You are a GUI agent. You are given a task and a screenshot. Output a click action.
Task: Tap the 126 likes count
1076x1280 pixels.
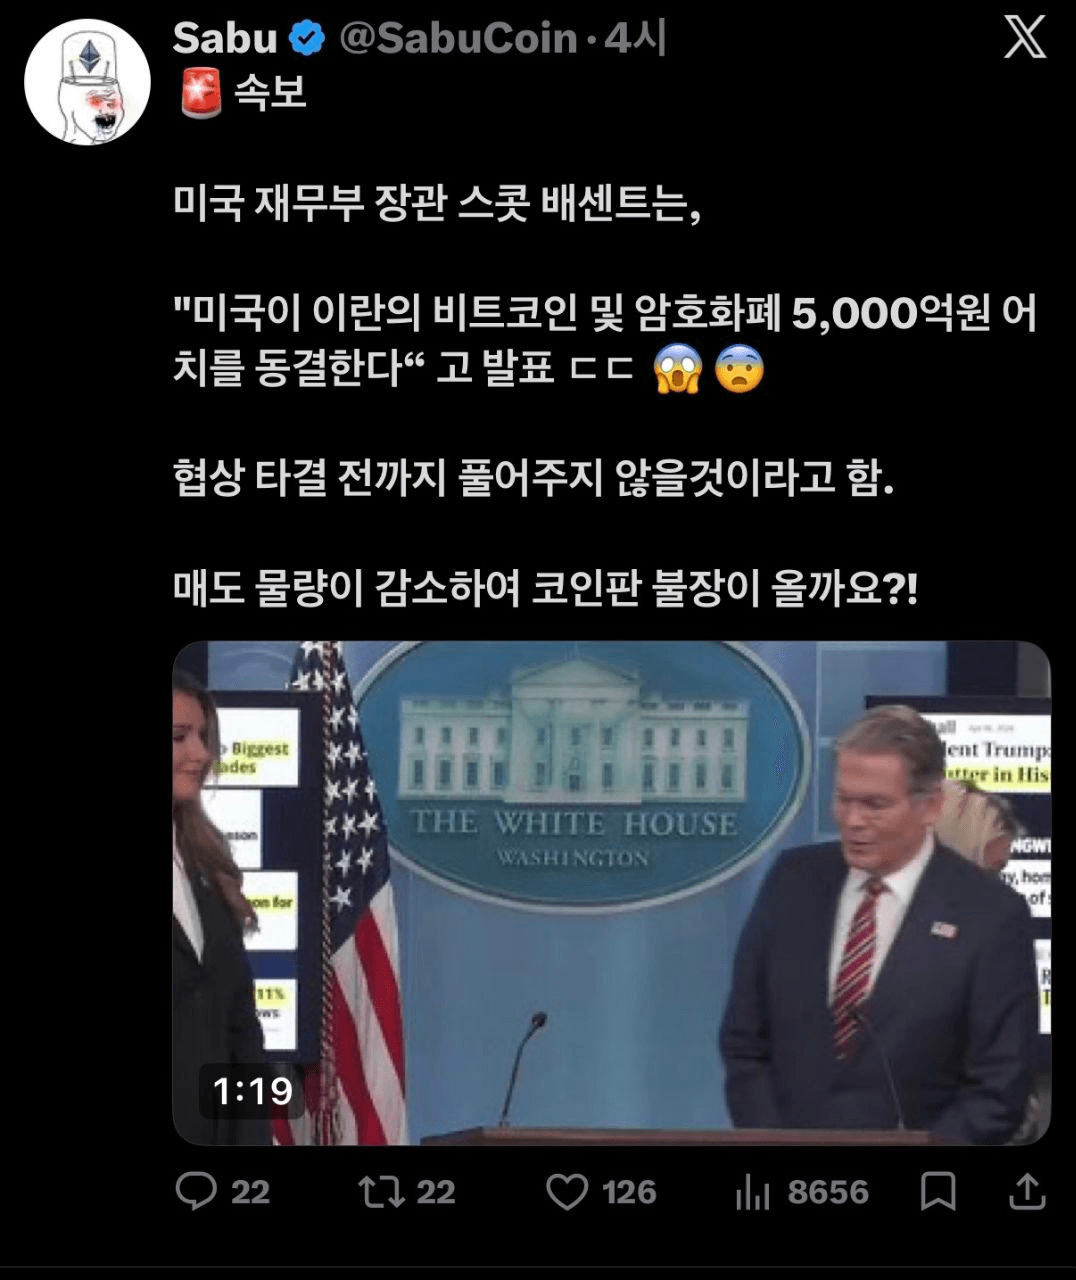click(629, 1192)
